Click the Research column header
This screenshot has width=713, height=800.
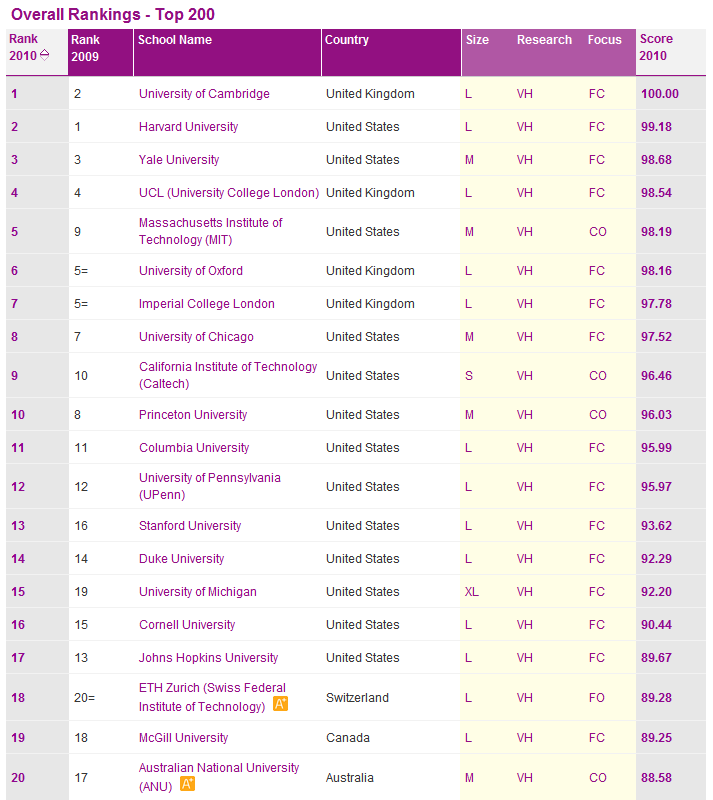pyautogui.click(x=544, y=40)
